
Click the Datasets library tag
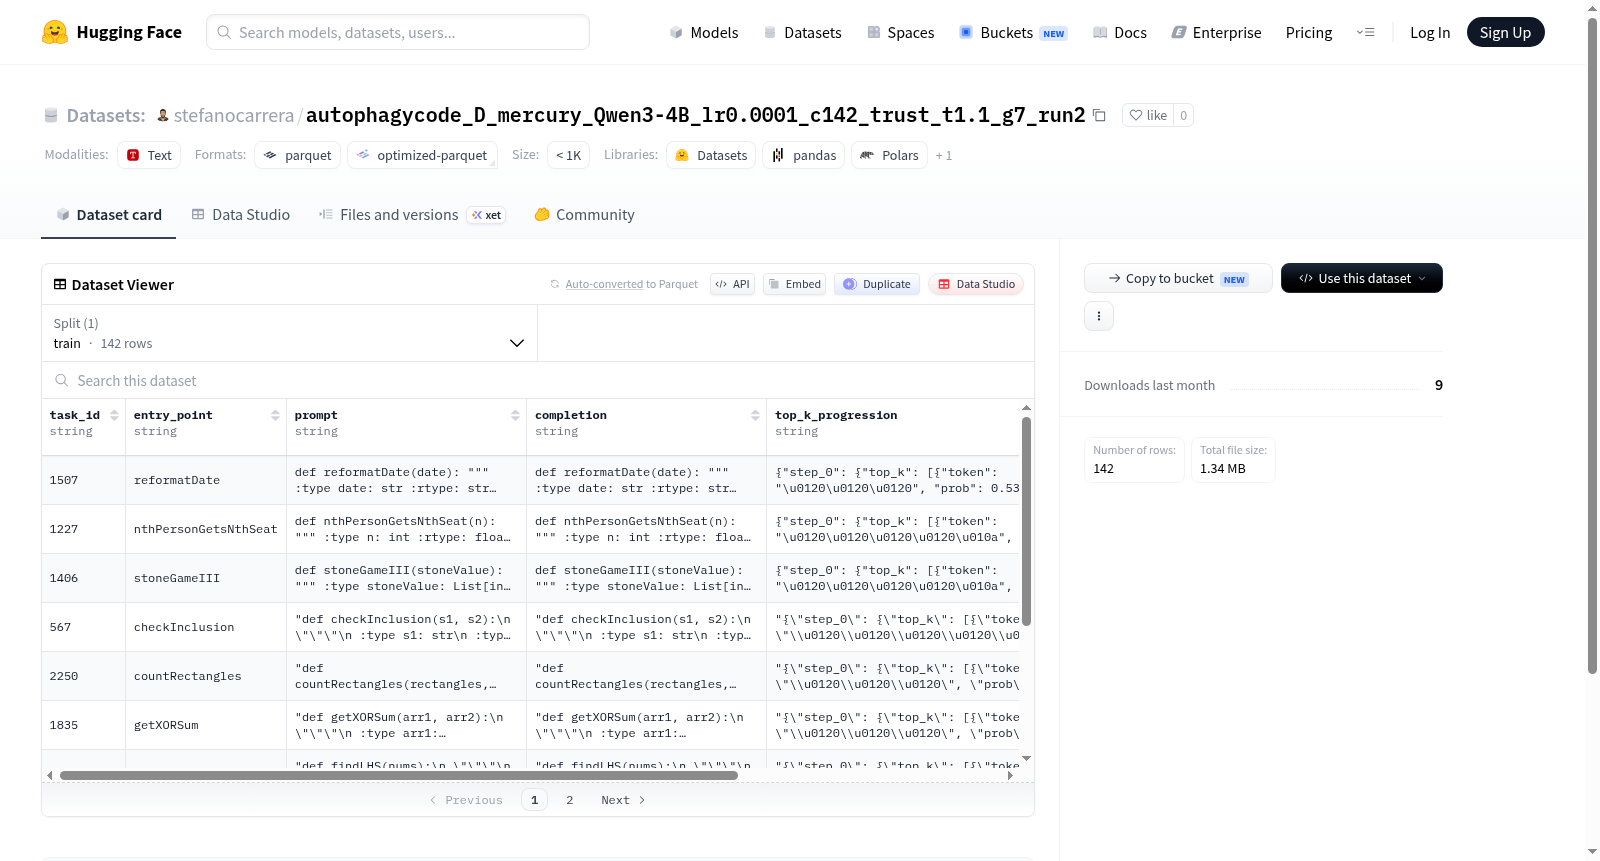click(x=711, y=155)
